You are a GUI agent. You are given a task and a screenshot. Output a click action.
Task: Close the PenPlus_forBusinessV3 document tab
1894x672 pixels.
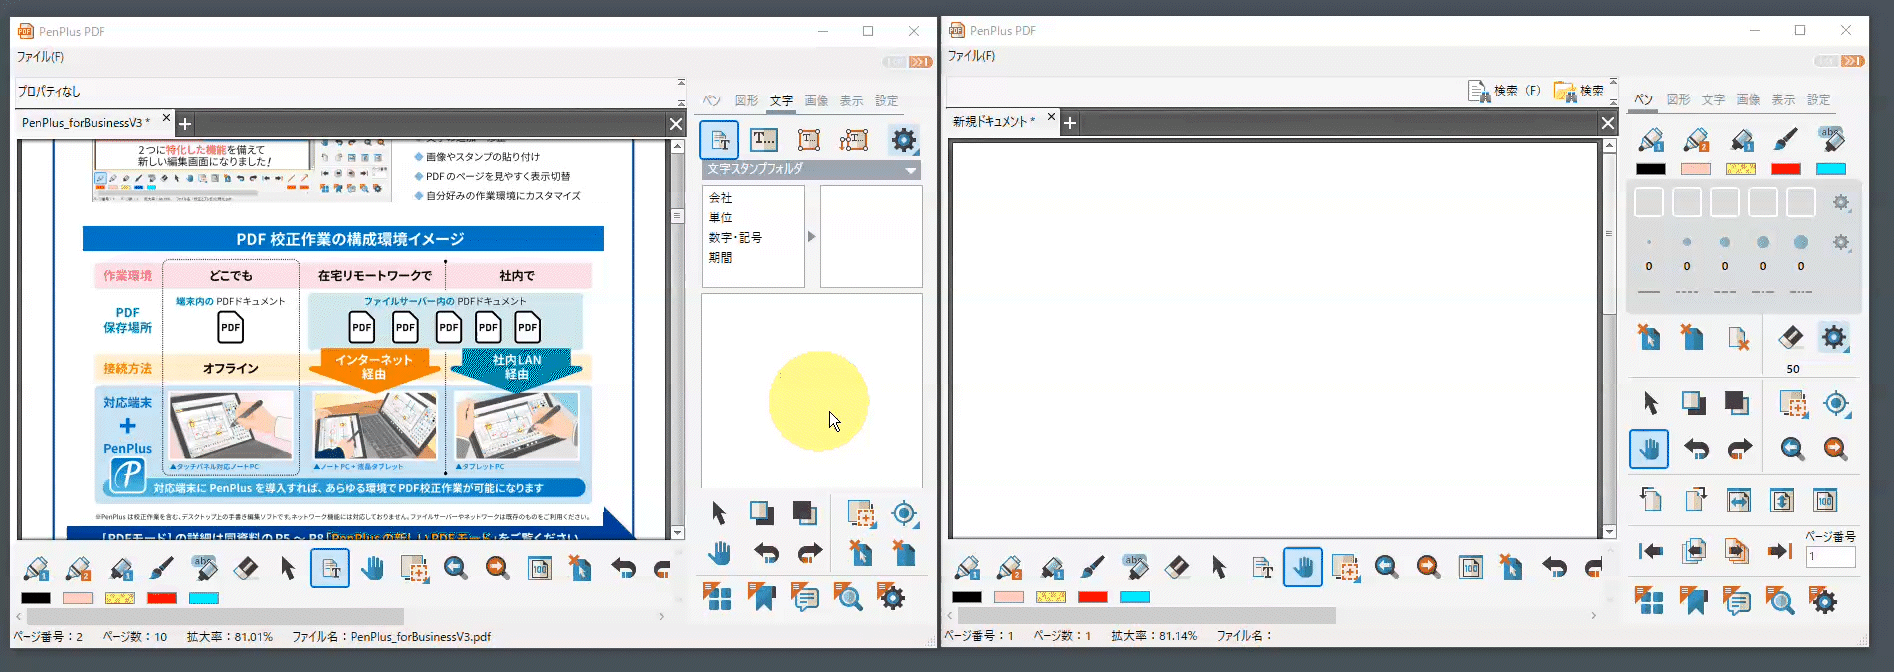[167, 118]
